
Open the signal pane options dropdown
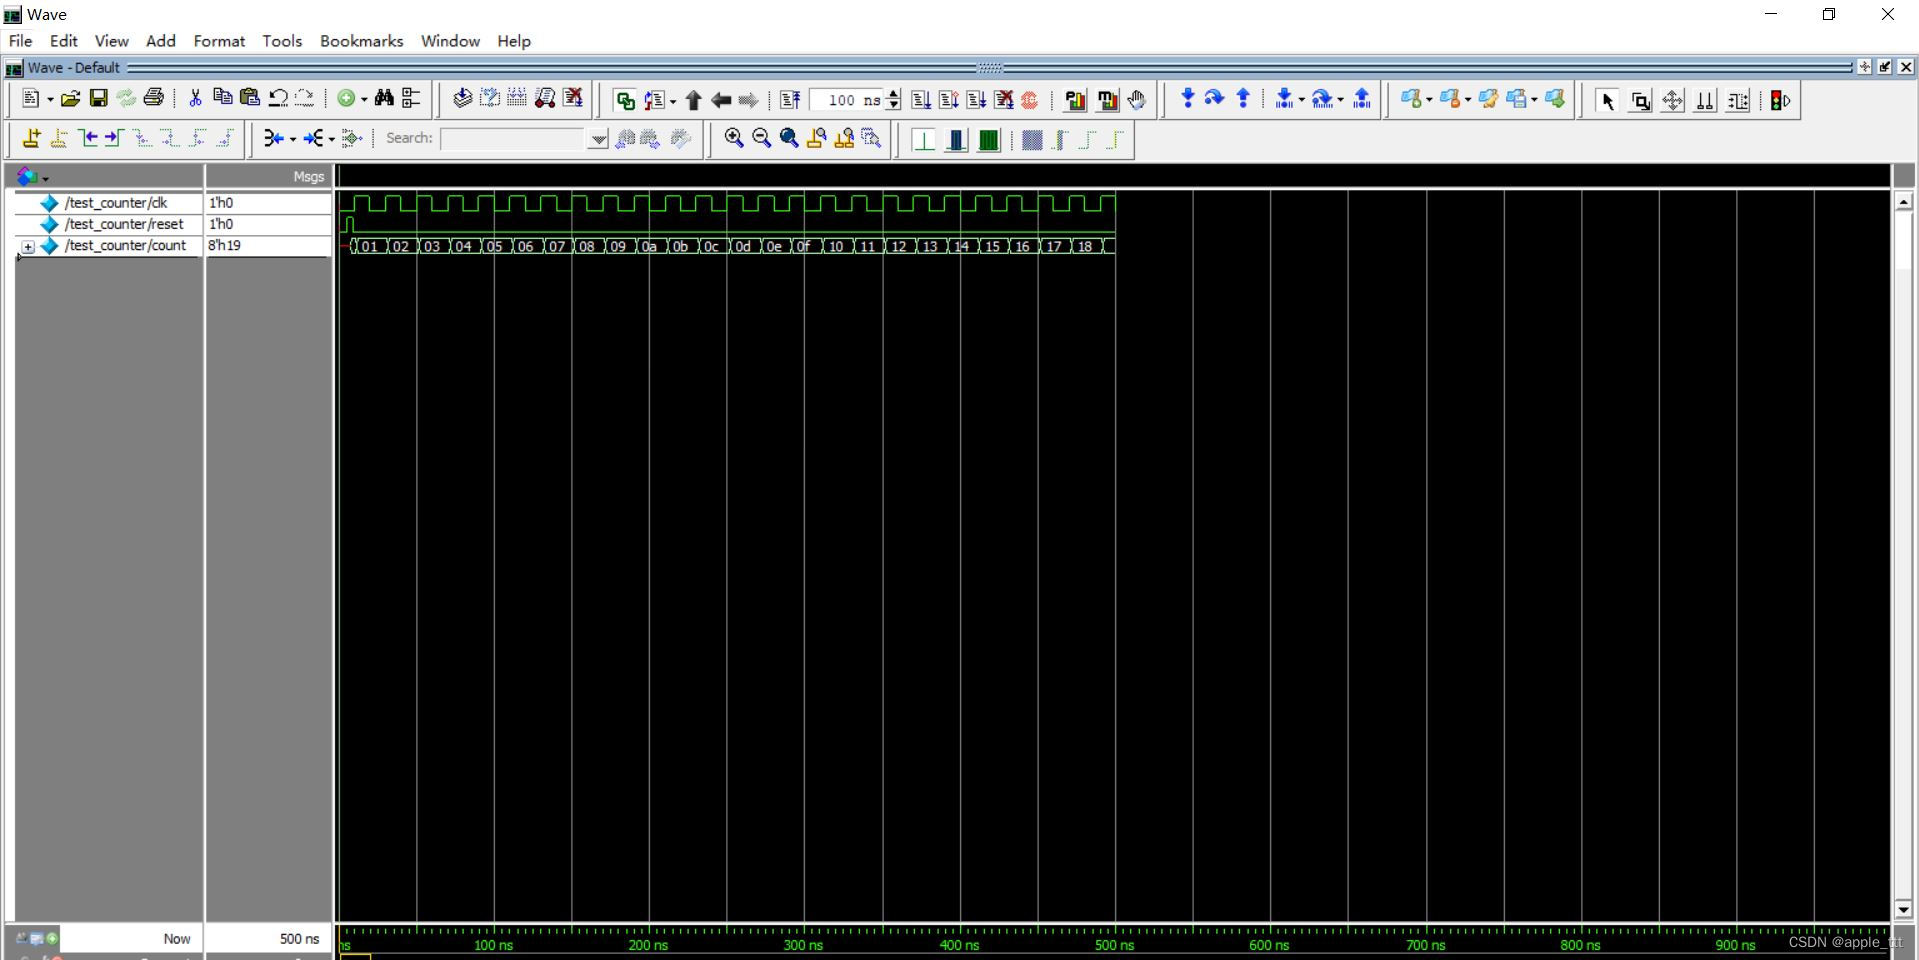click(x=46, y=179)
